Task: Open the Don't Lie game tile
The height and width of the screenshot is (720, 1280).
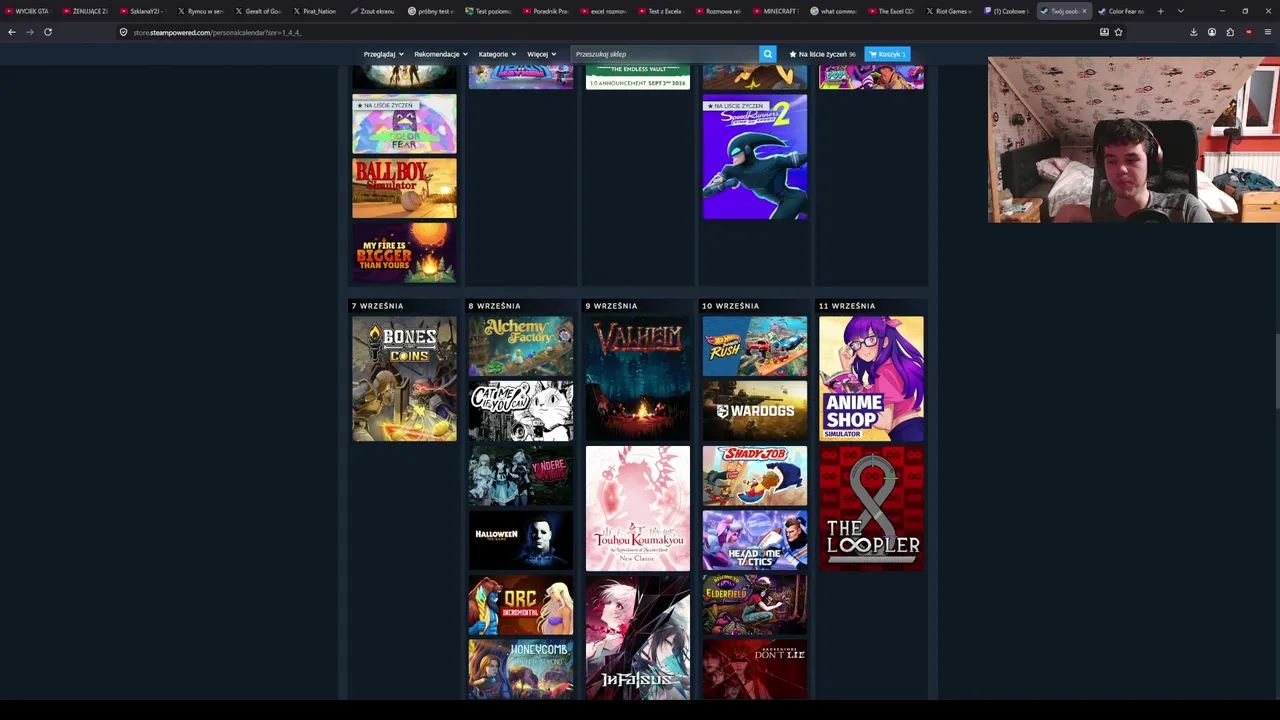Action: pyautogui.click(x=755, y=669)
